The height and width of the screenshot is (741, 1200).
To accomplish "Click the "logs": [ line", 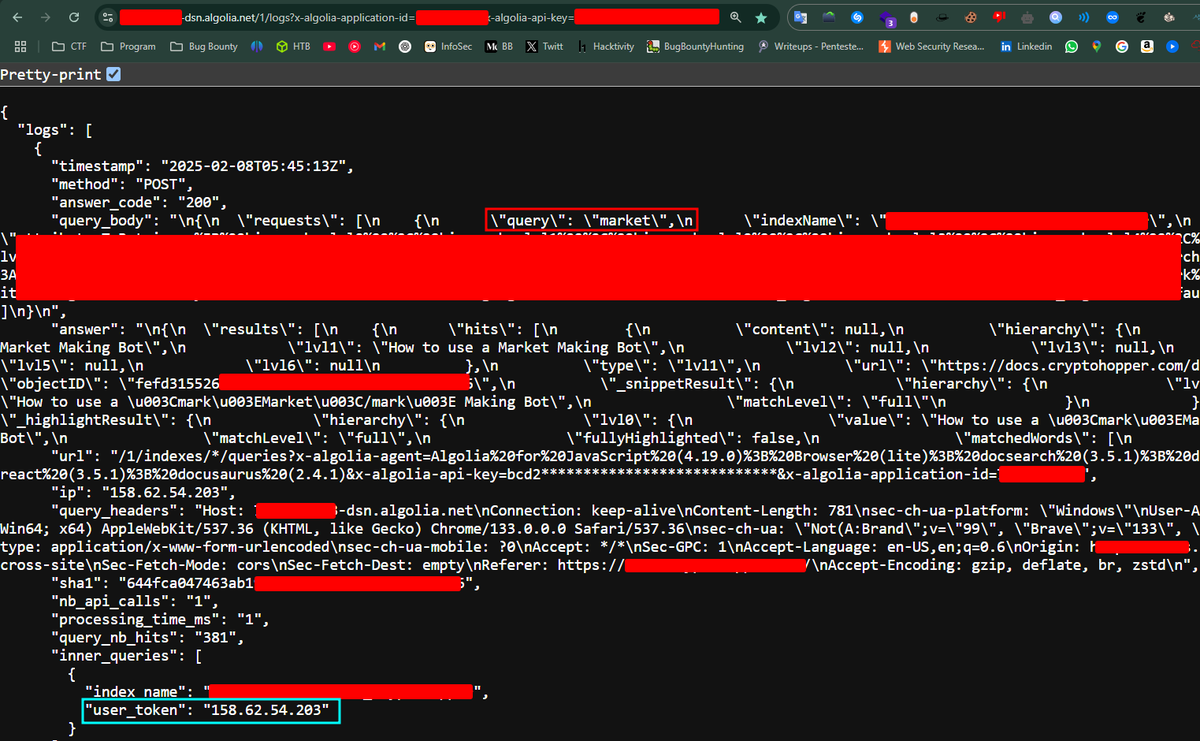I will (x=55, y=130).
